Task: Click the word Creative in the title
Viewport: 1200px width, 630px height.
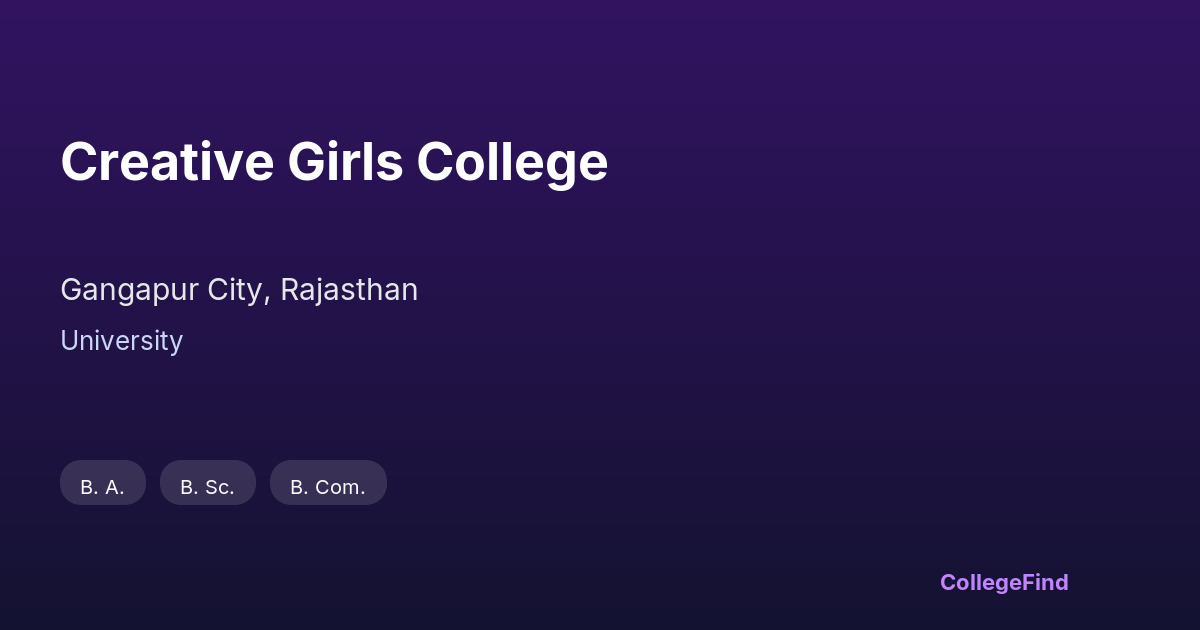Action: (x=167, y=162)
